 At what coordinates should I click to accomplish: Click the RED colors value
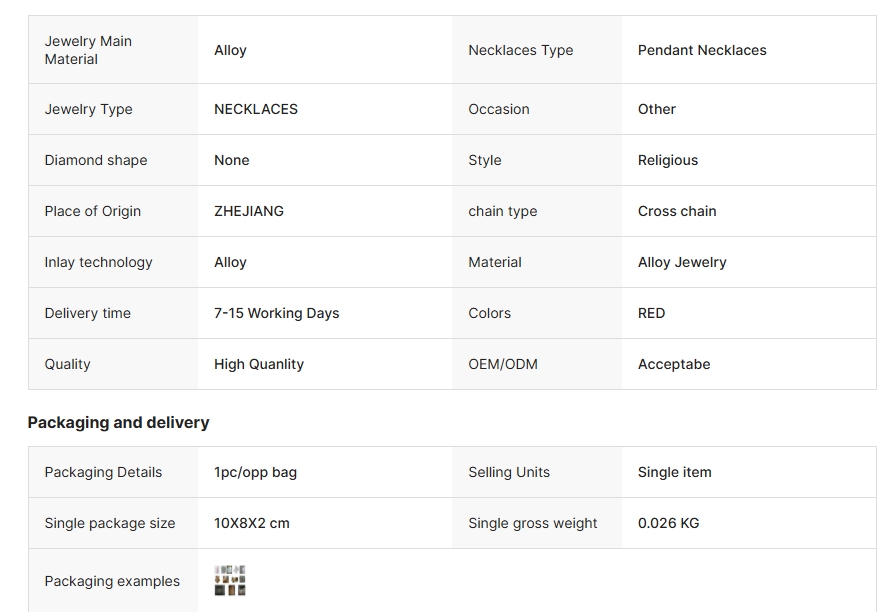[x=651, y=313]
